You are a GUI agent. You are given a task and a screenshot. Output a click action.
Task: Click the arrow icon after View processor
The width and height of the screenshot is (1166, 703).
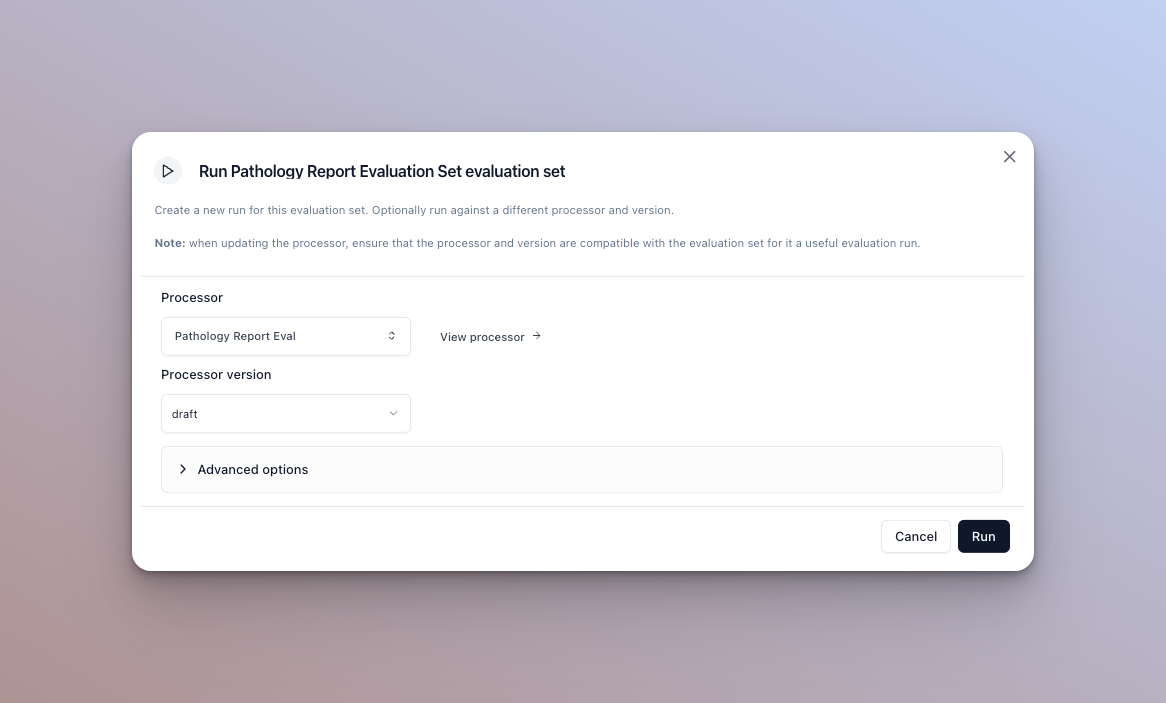tap(537, 336)
